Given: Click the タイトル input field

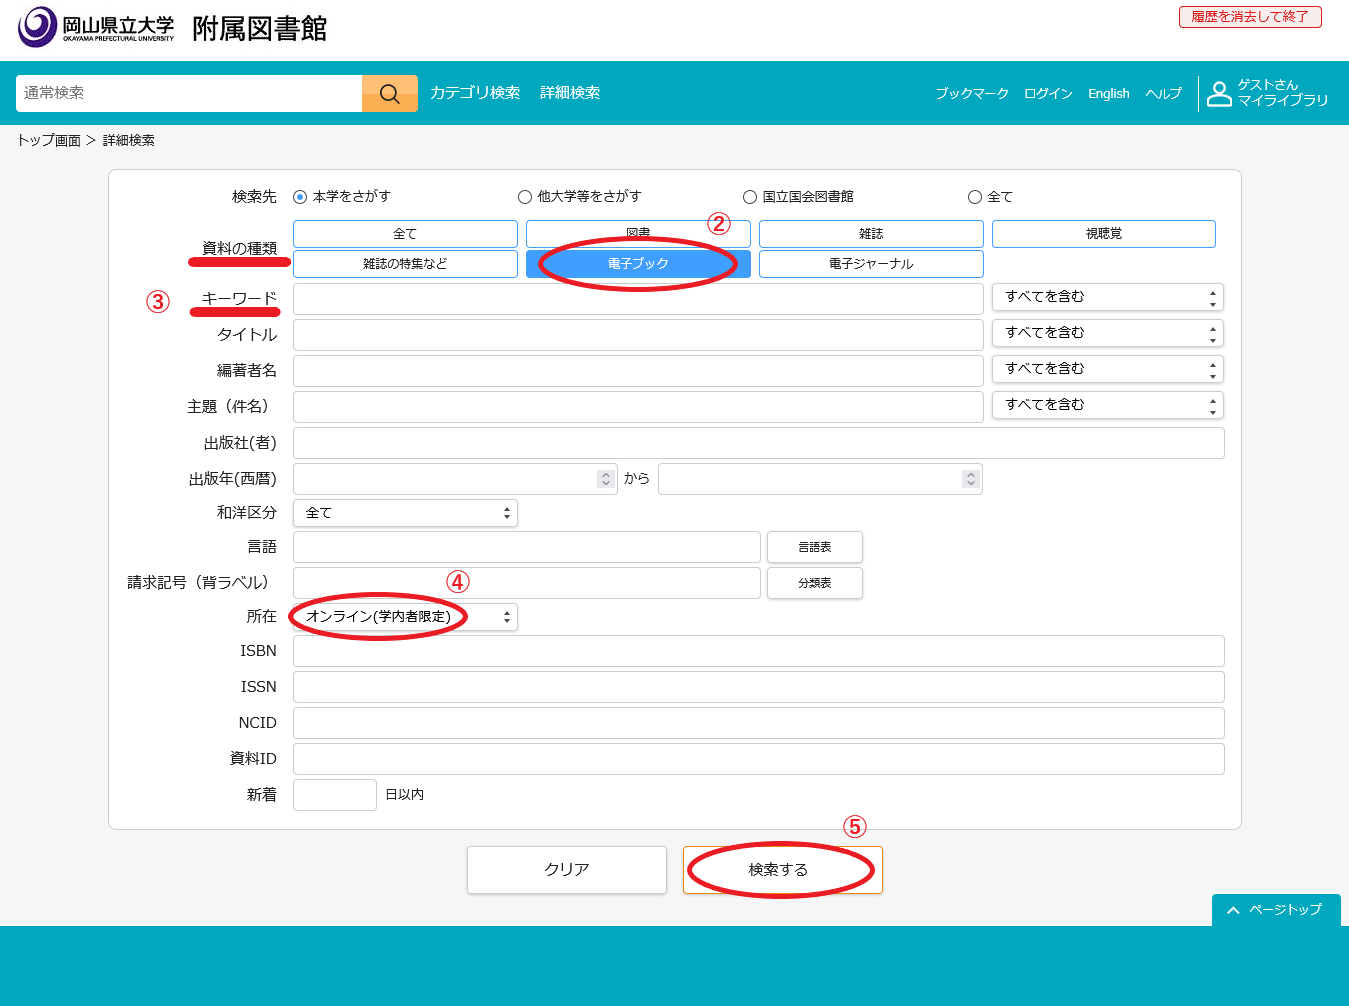Looking at the screenshot, I should (638, 335).
